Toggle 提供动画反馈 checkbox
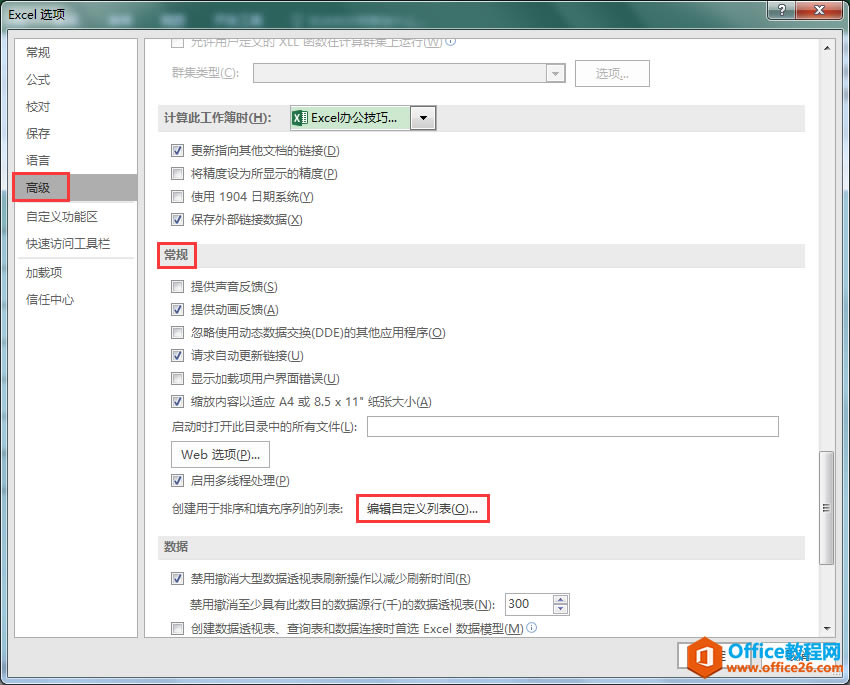The image size is (850, 685). point(177,309)
